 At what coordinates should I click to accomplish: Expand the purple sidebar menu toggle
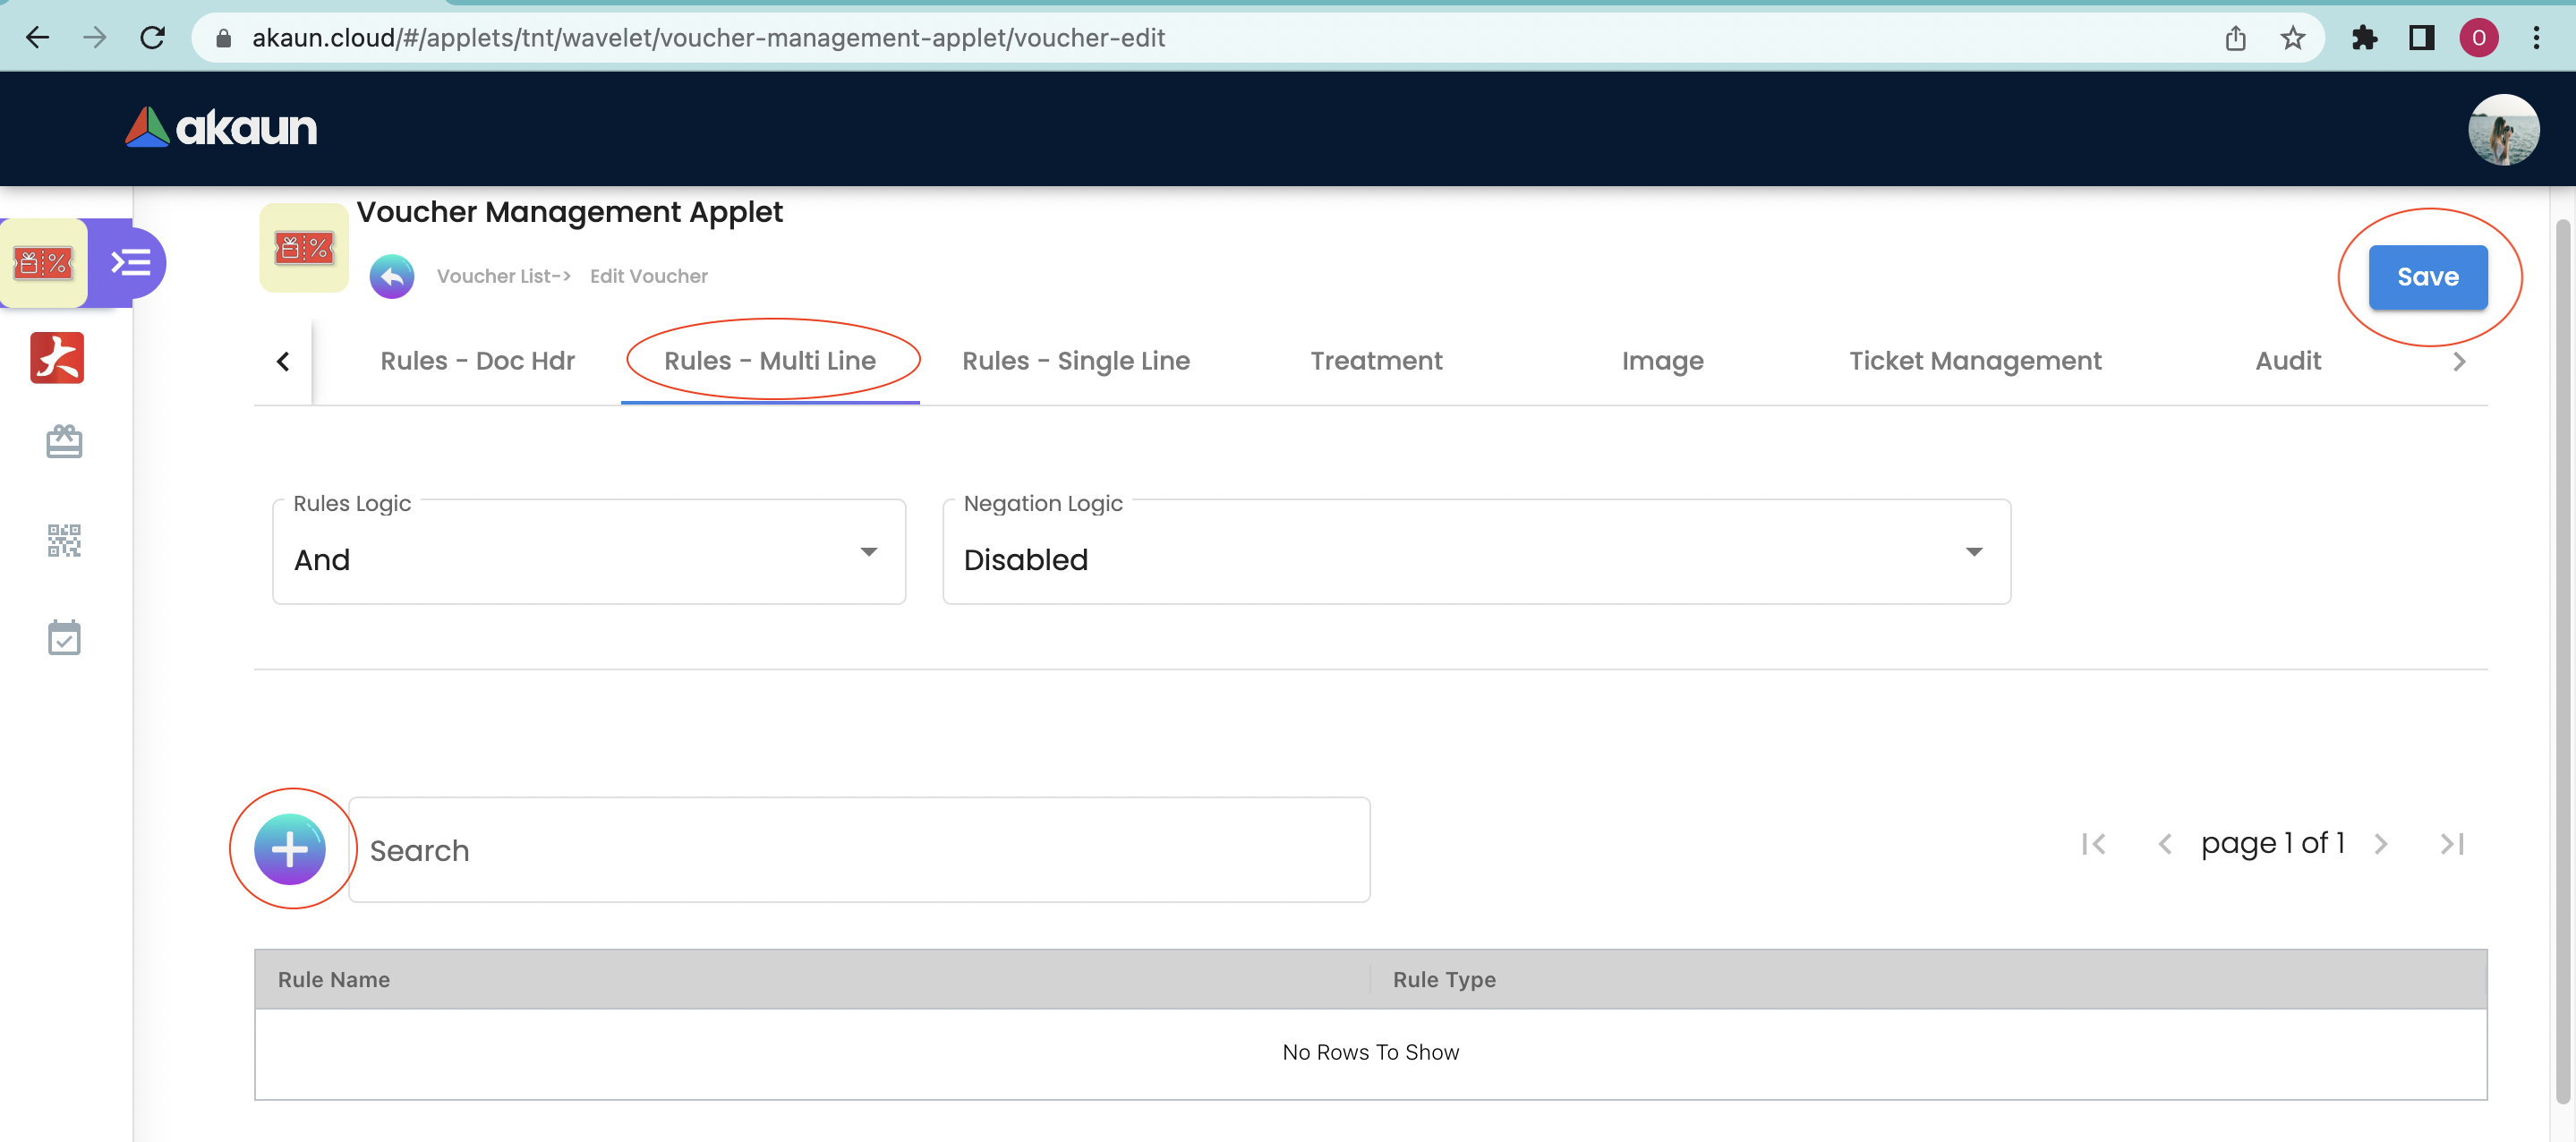click(131, 263)
